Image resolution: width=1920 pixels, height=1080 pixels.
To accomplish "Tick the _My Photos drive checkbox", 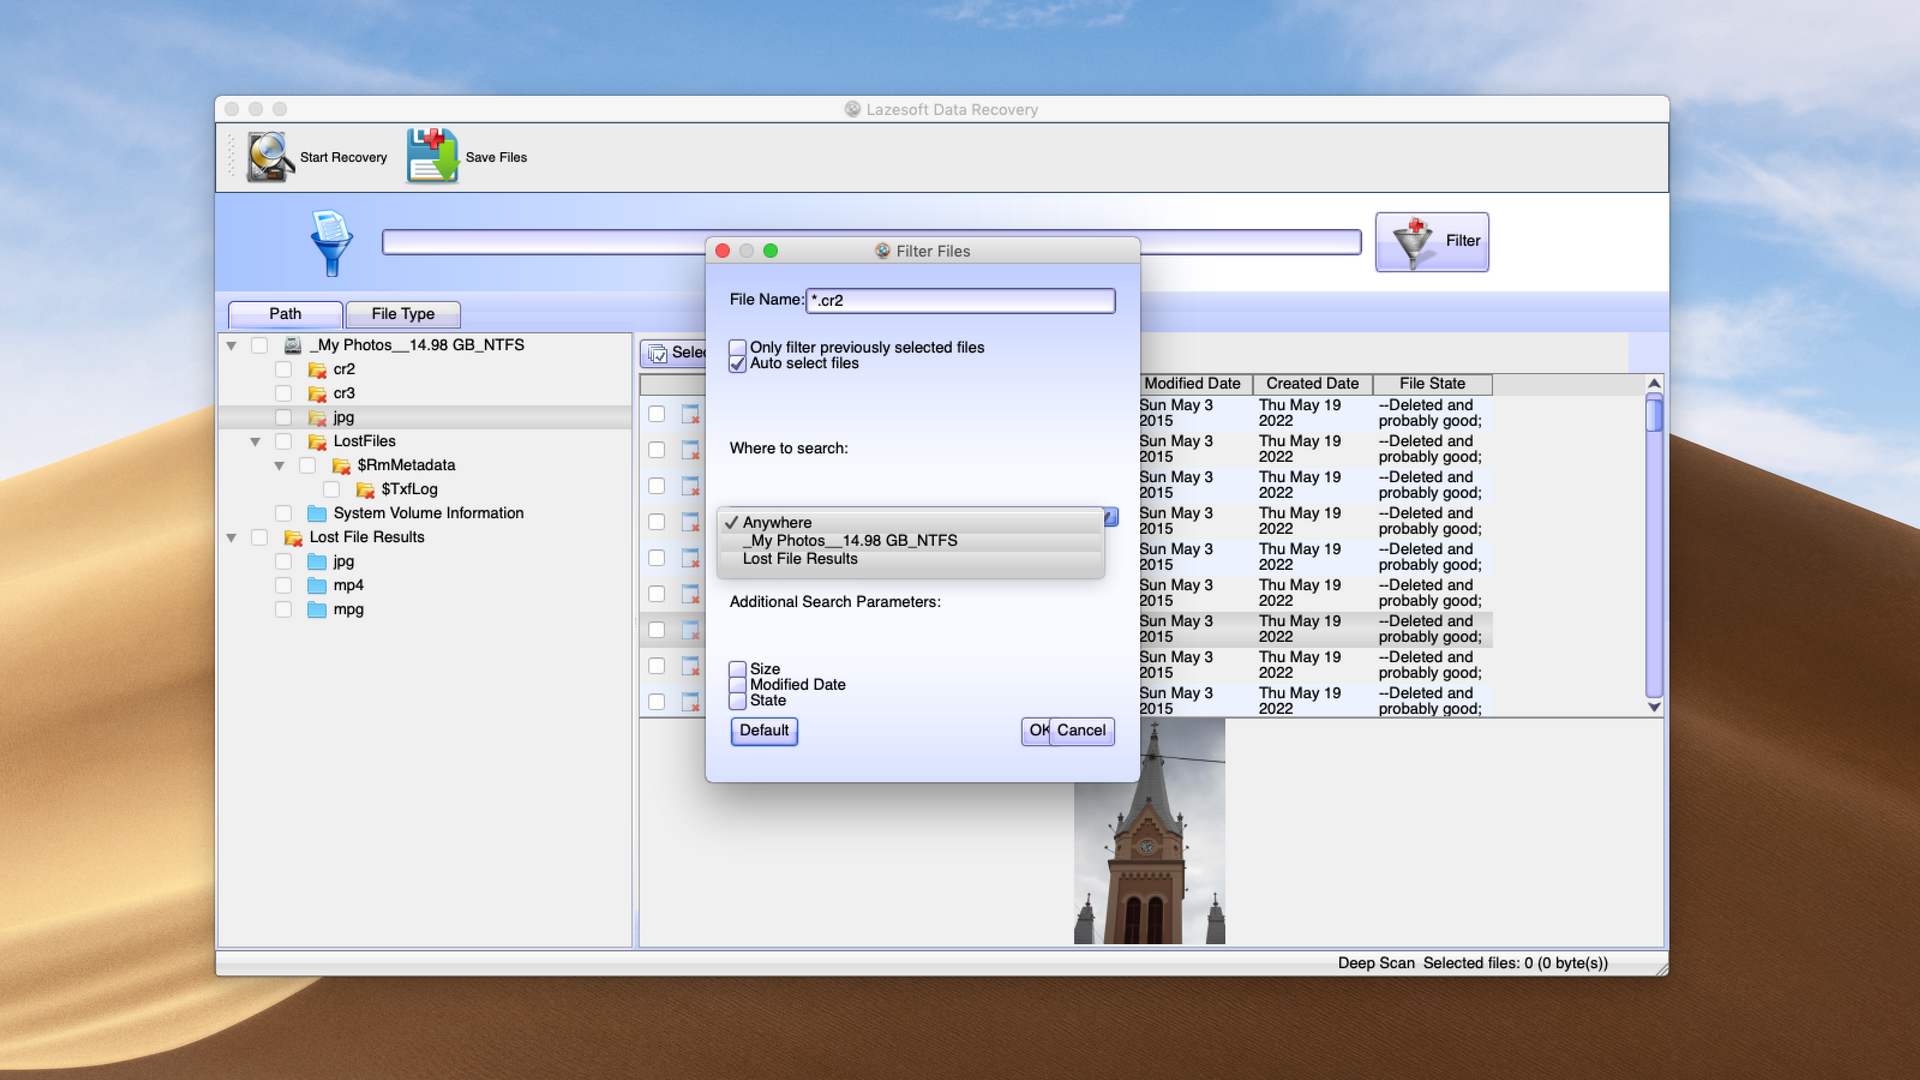I will 259,345.
